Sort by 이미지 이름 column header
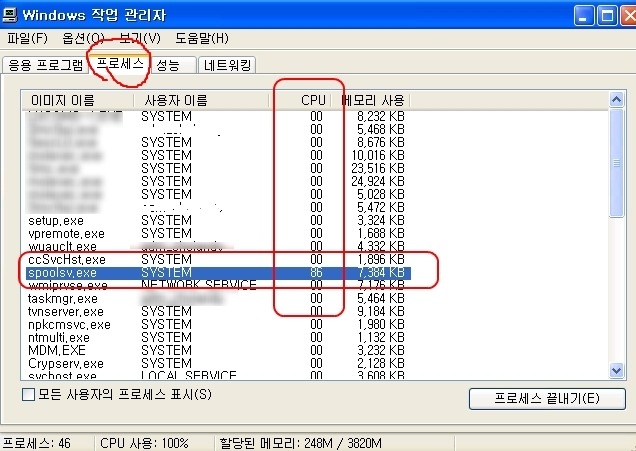Viewport: 636px width, 451px height. click(78, 100)
